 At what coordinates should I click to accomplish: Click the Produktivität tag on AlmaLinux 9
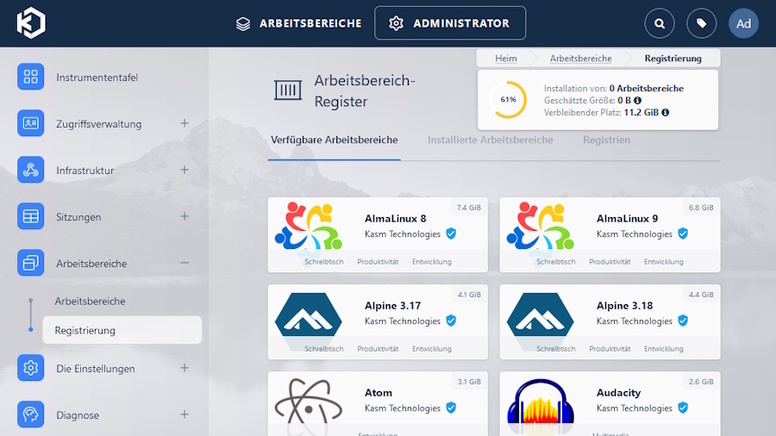coord(610,262)
